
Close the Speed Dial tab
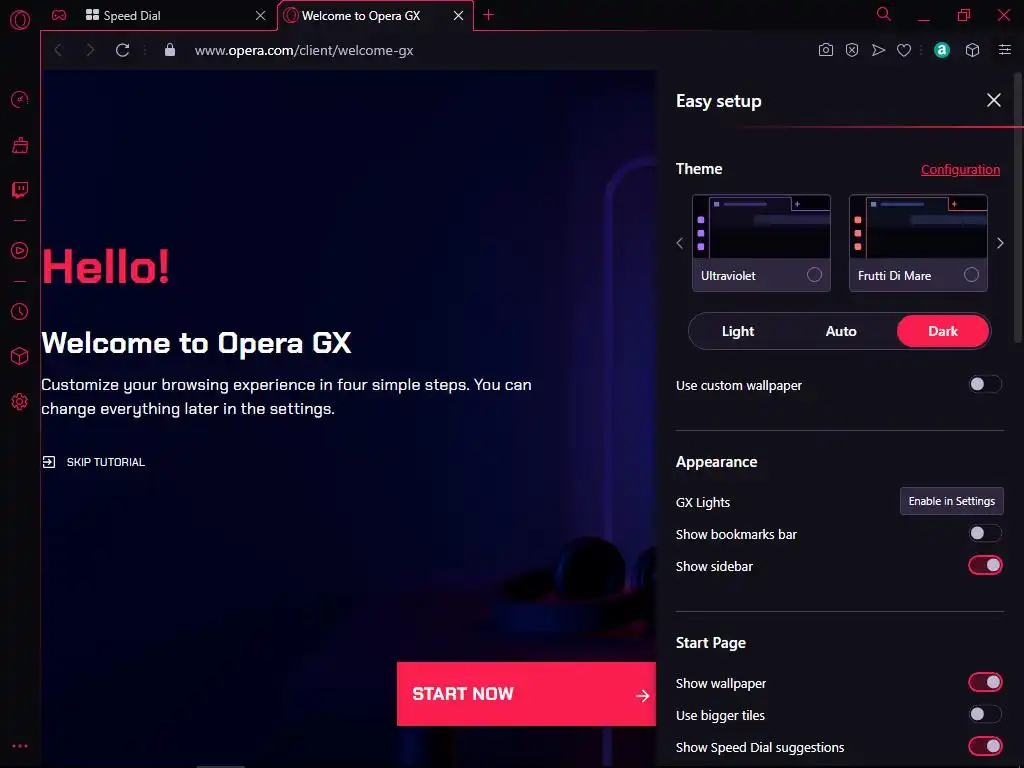261,16
